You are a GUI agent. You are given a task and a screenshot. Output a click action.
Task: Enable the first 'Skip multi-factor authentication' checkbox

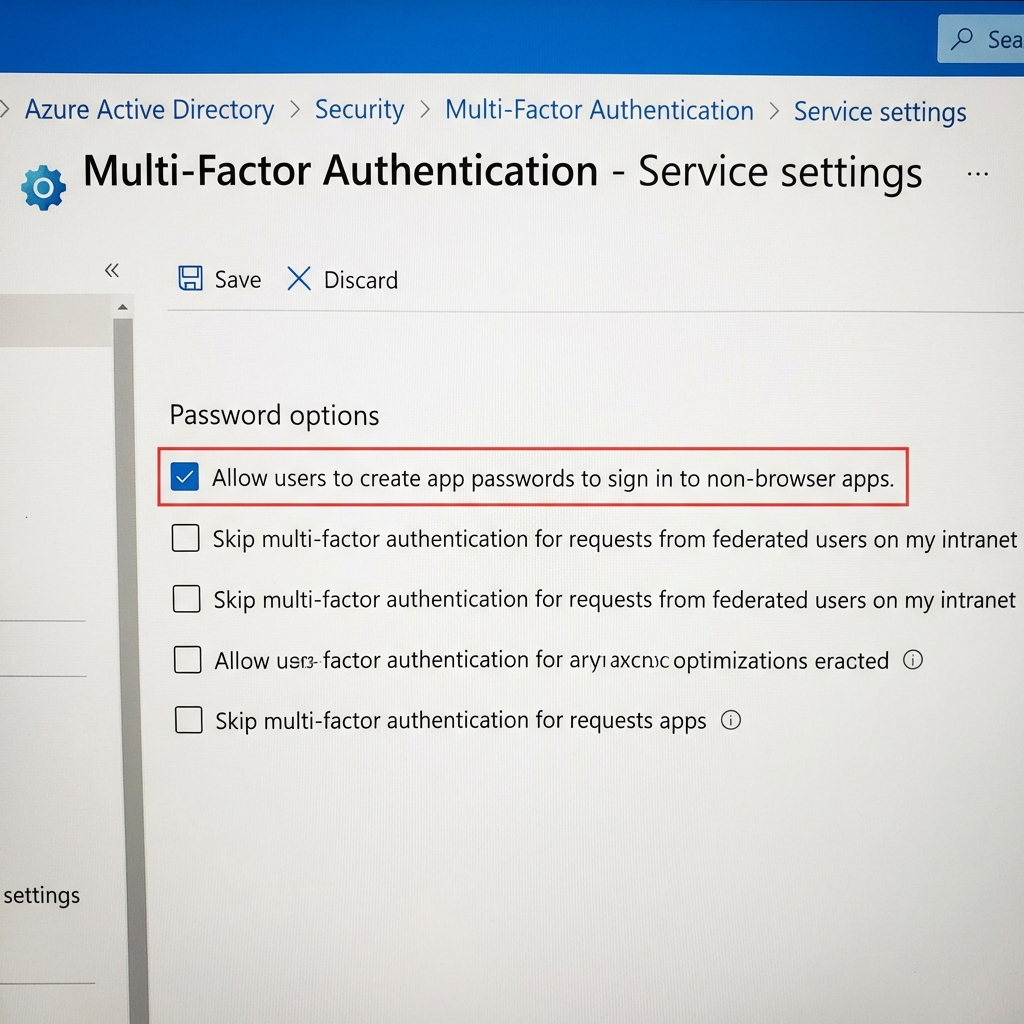185,538
